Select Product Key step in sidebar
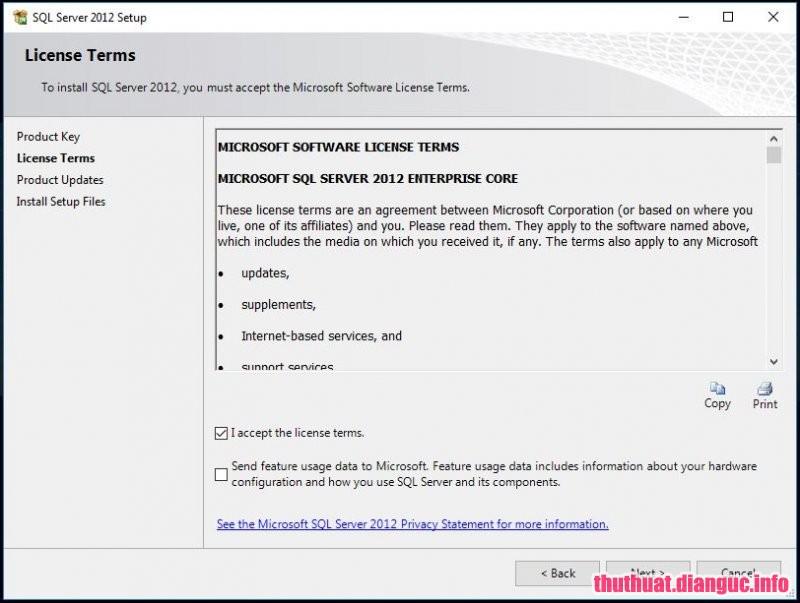This screenshot has width=800, height=603. click(48, 137)
